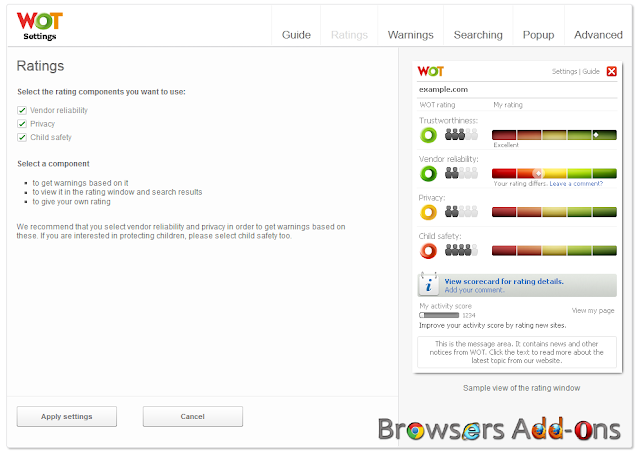Click 'Sample view of the rating window' caption
The width and height of the screenshot is (640, 455).
coord(522,388)
